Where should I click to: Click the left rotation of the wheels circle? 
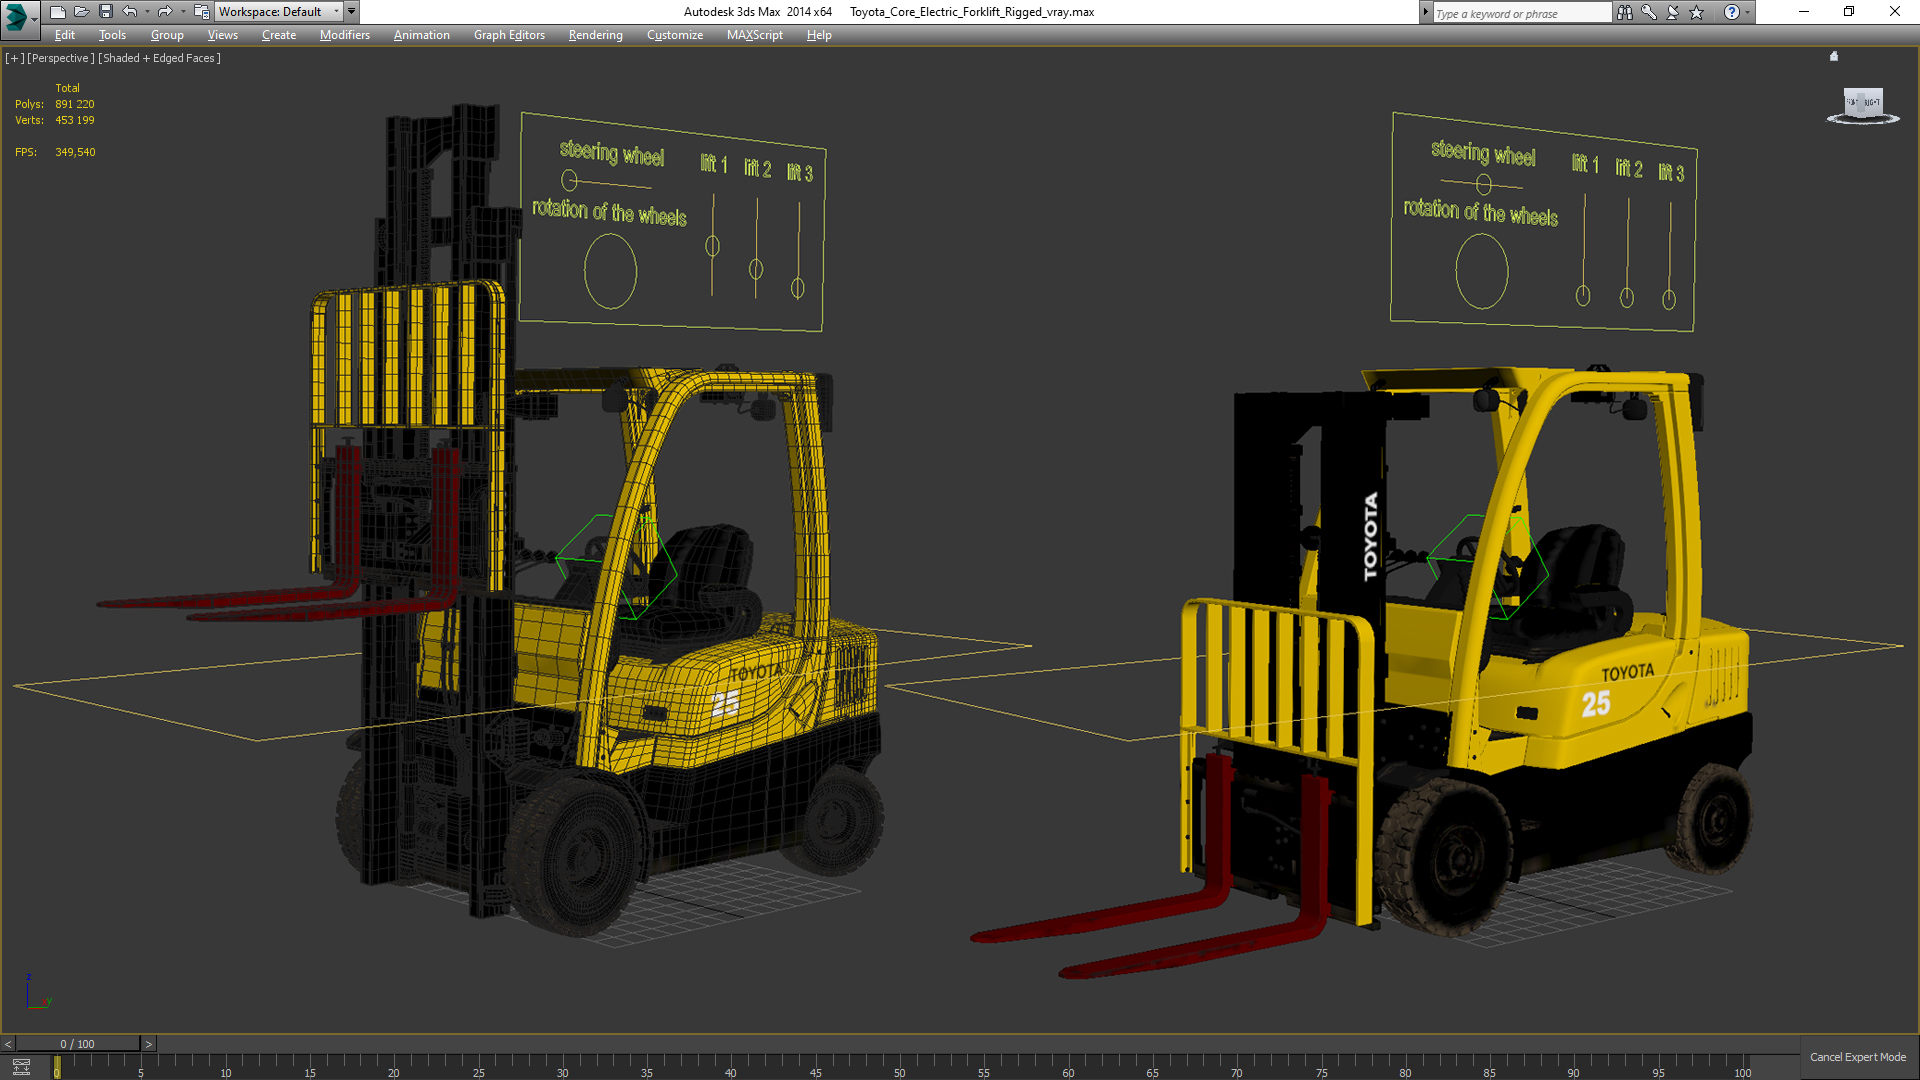coord(610,271)
